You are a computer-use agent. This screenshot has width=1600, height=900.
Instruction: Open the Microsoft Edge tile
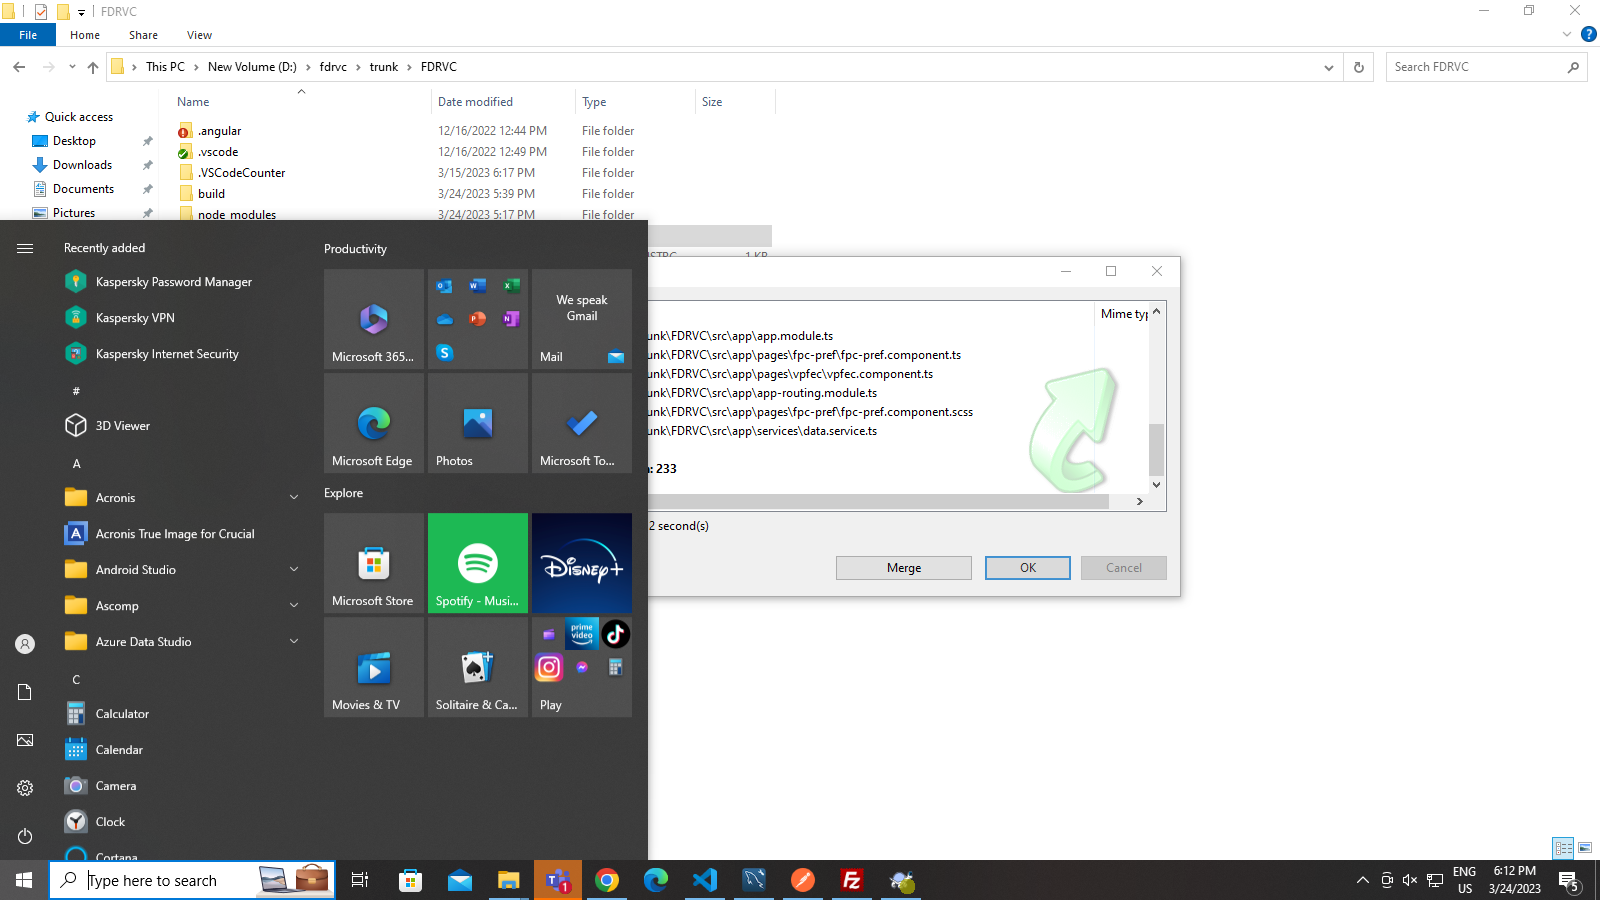click(373, 423)
